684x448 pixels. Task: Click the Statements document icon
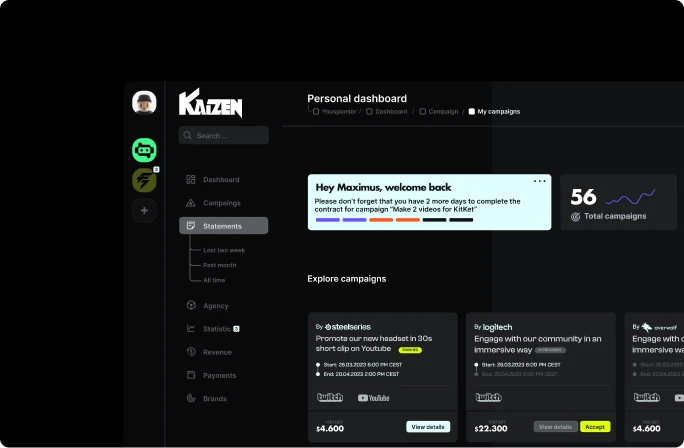[x=191, y=226]
